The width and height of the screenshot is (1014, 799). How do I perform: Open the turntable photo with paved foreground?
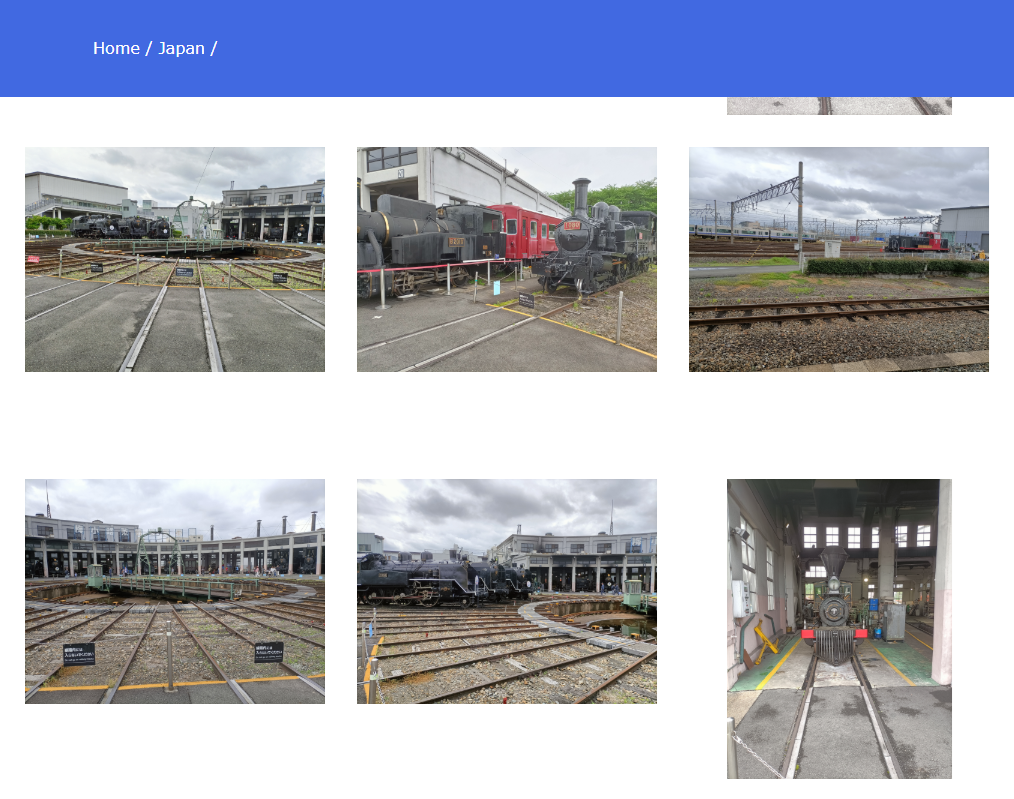coord(175,259)
